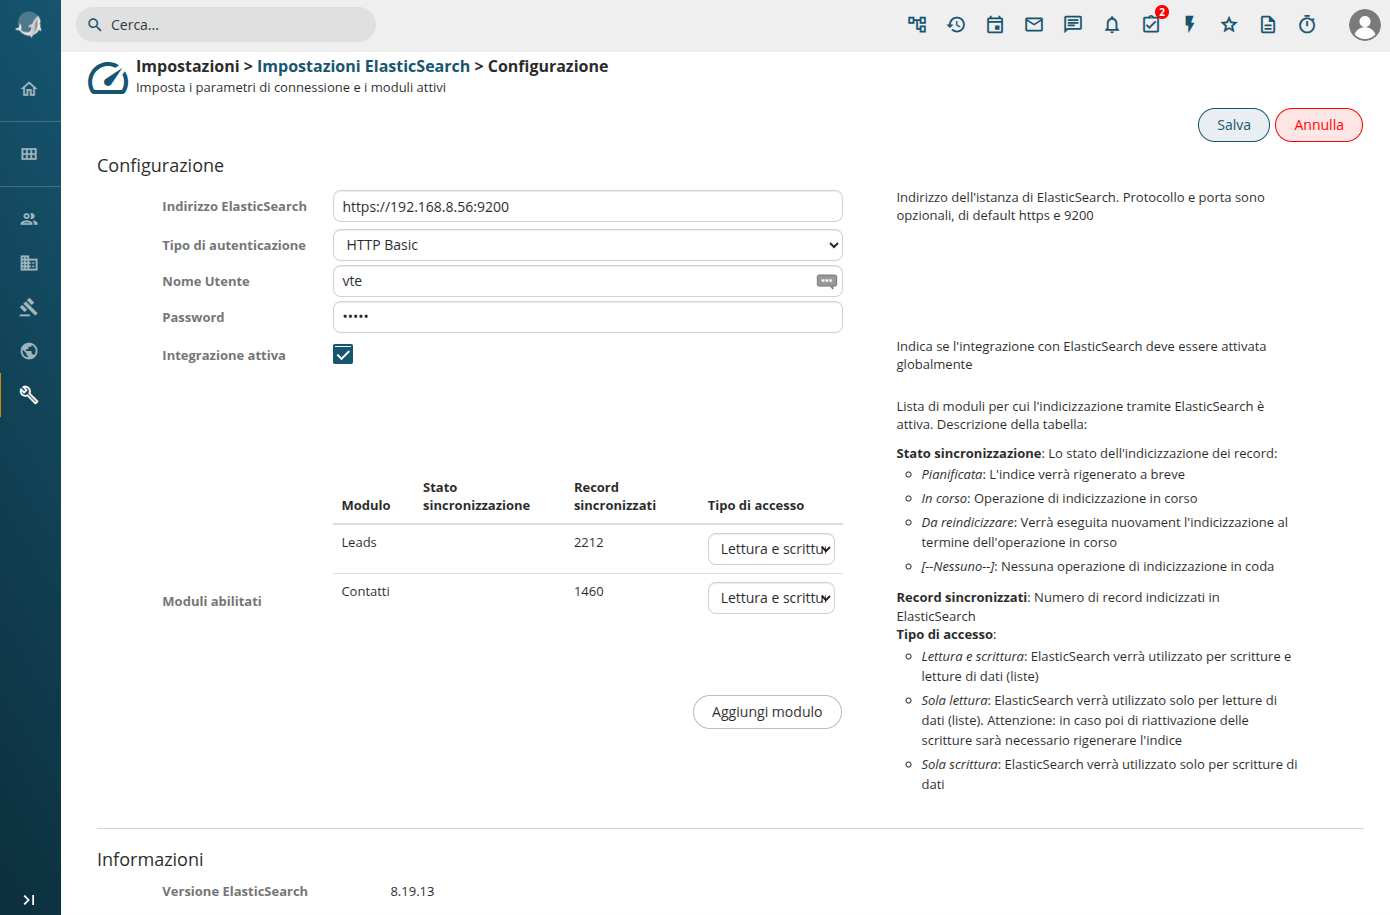Open the task checklist icon with badge 2
1390x915 pixels.
click(x=1152, y=23)
